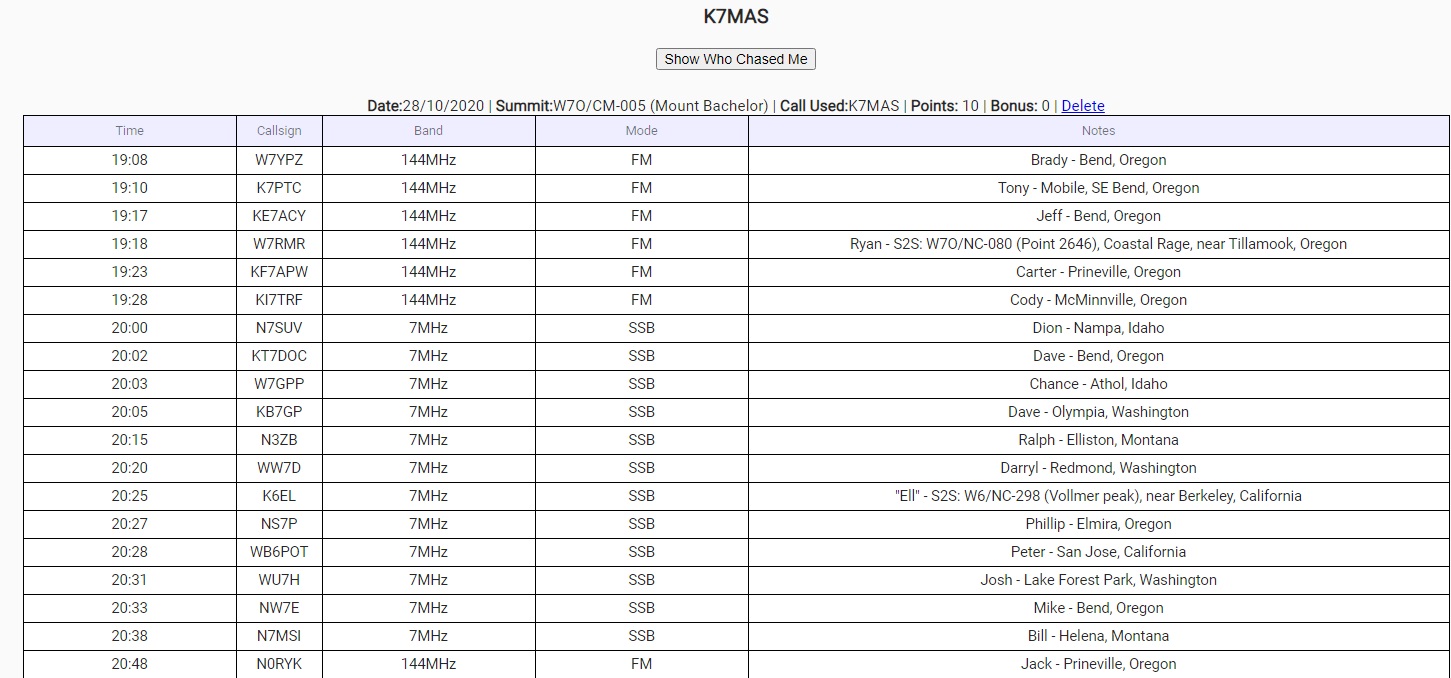Click the Time column header
This screenshot has height=678, width=1451.
pos(129,131)
